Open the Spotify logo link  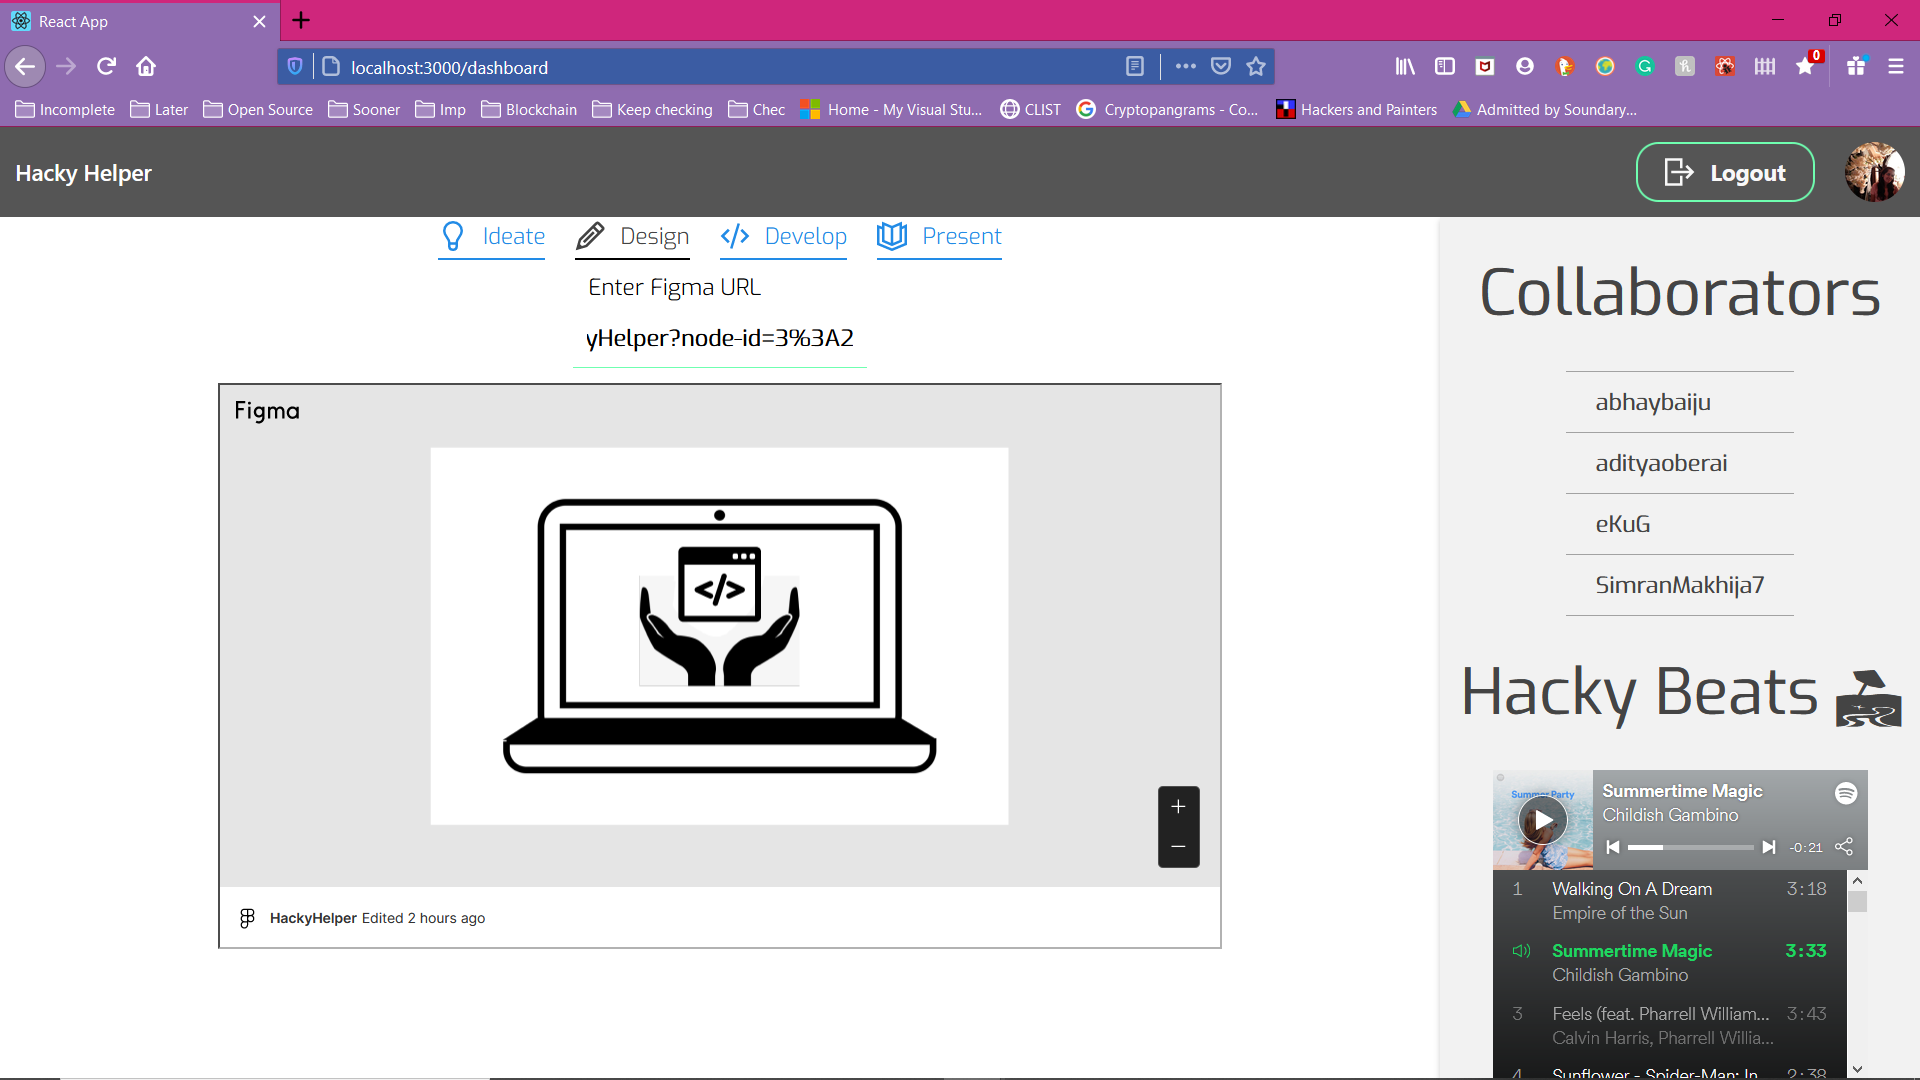coord(1846,793)
